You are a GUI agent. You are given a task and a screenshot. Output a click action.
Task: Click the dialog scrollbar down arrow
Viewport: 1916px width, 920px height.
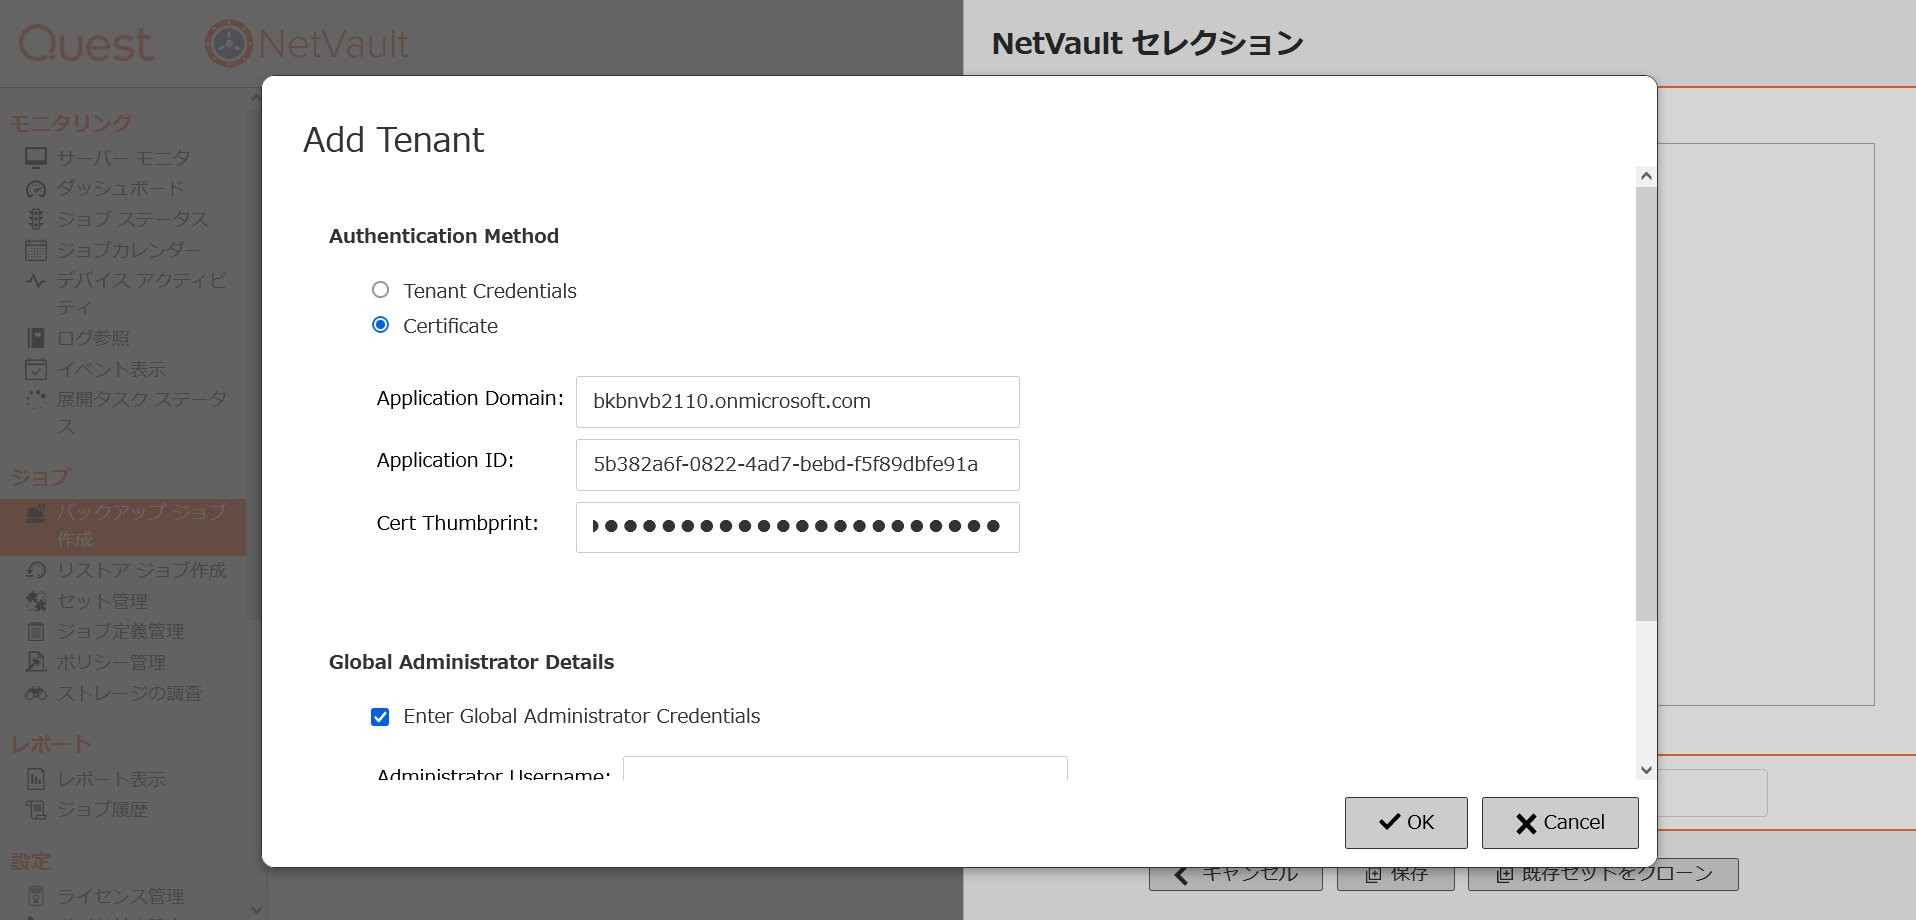click(1646, 770)
